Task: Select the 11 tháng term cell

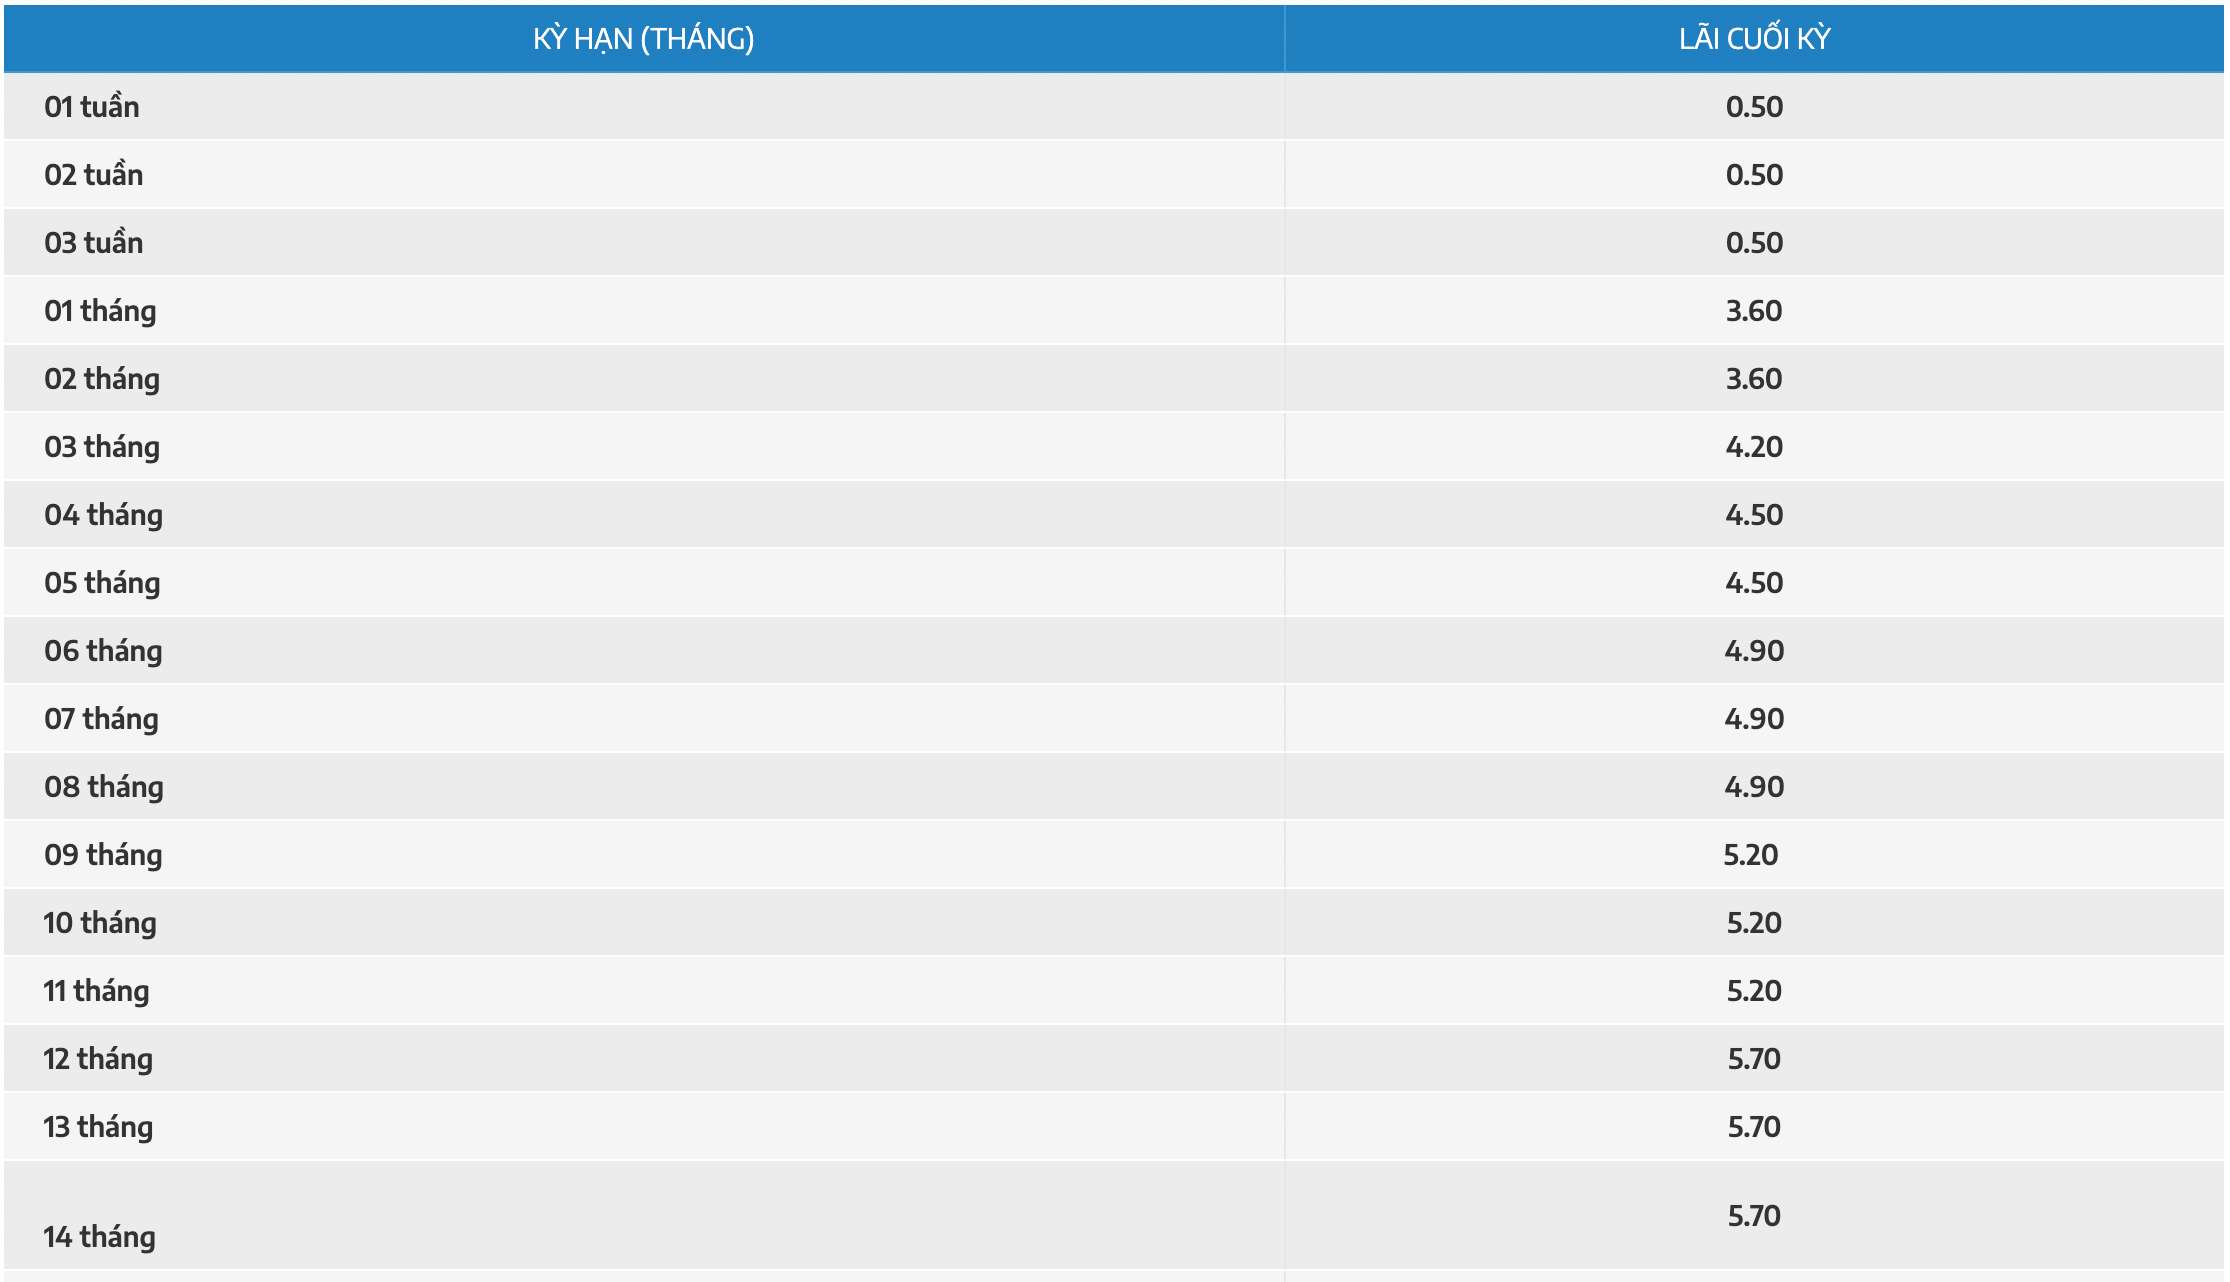Action: pyautogui.click(x=96, y=991)
